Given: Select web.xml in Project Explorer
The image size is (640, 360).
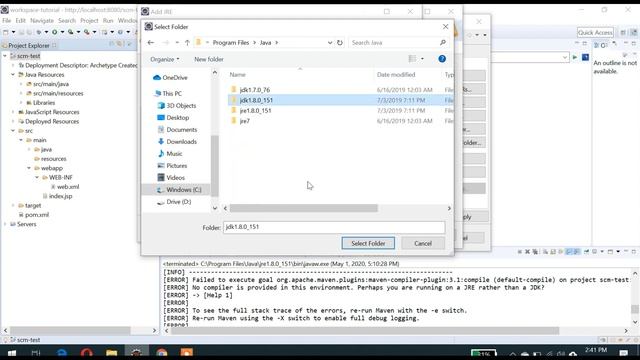Looking at the screenshot, I should click(64, 187).
